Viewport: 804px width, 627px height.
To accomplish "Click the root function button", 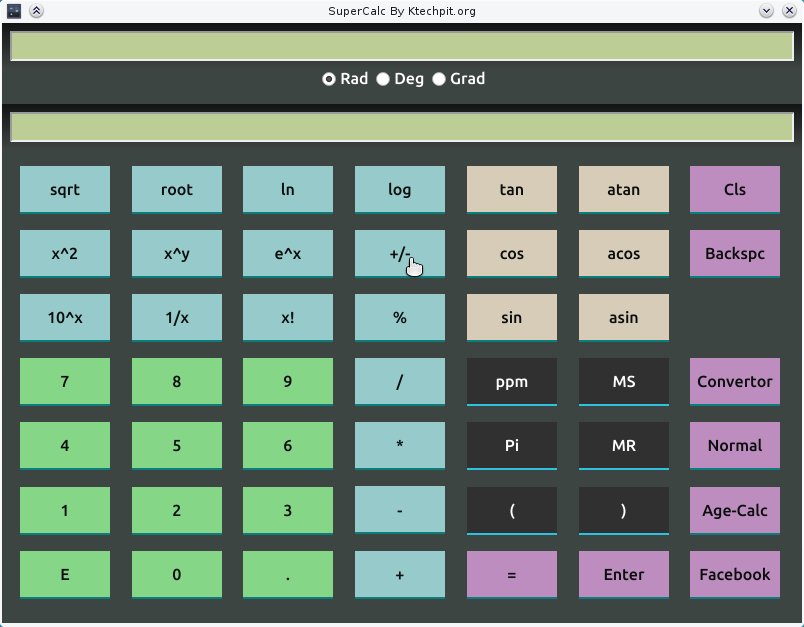I will 177,189.
